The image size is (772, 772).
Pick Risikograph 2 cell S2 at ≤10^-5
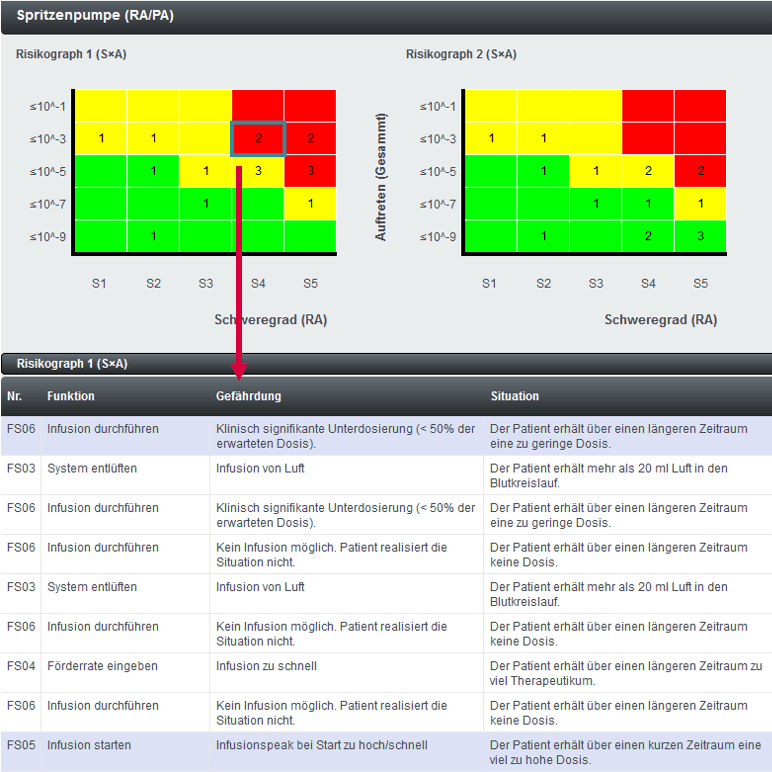point(543,171)
